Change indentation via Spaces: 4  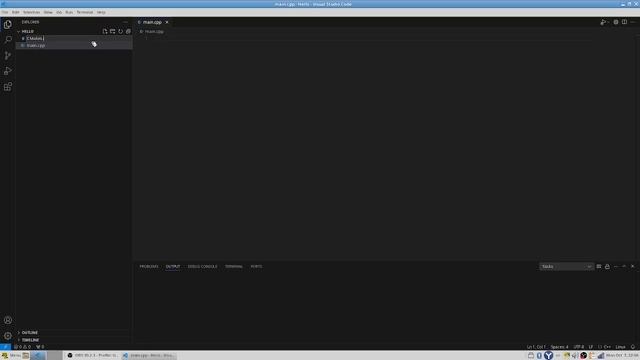tap(559, 347)
